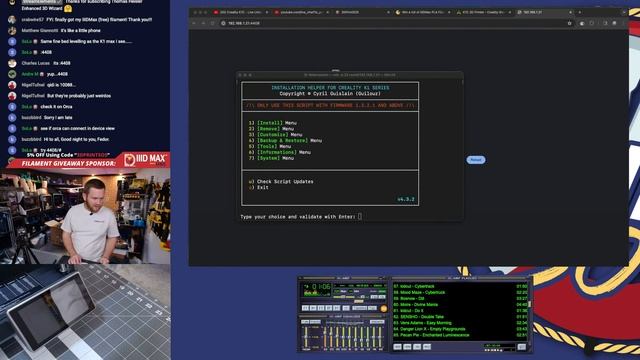The width and height of the screenshot is (640, 360).
Task: Click the '[Informations] Menu' line in terminal
Action: (280, 152)
